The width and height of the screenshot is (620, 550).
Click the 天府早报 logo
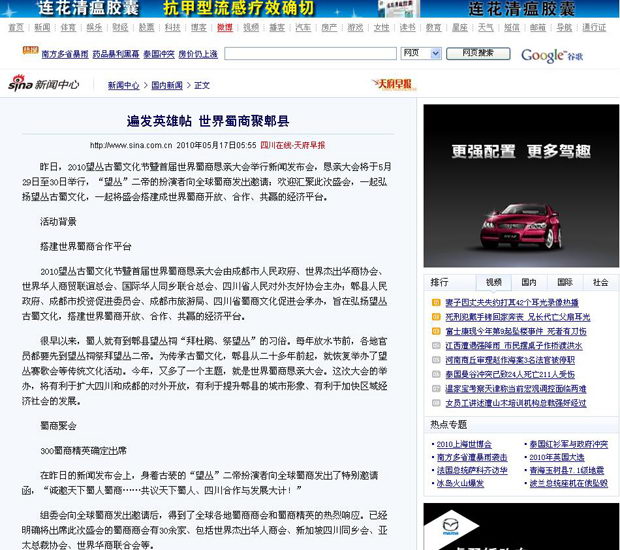[393, 84]
